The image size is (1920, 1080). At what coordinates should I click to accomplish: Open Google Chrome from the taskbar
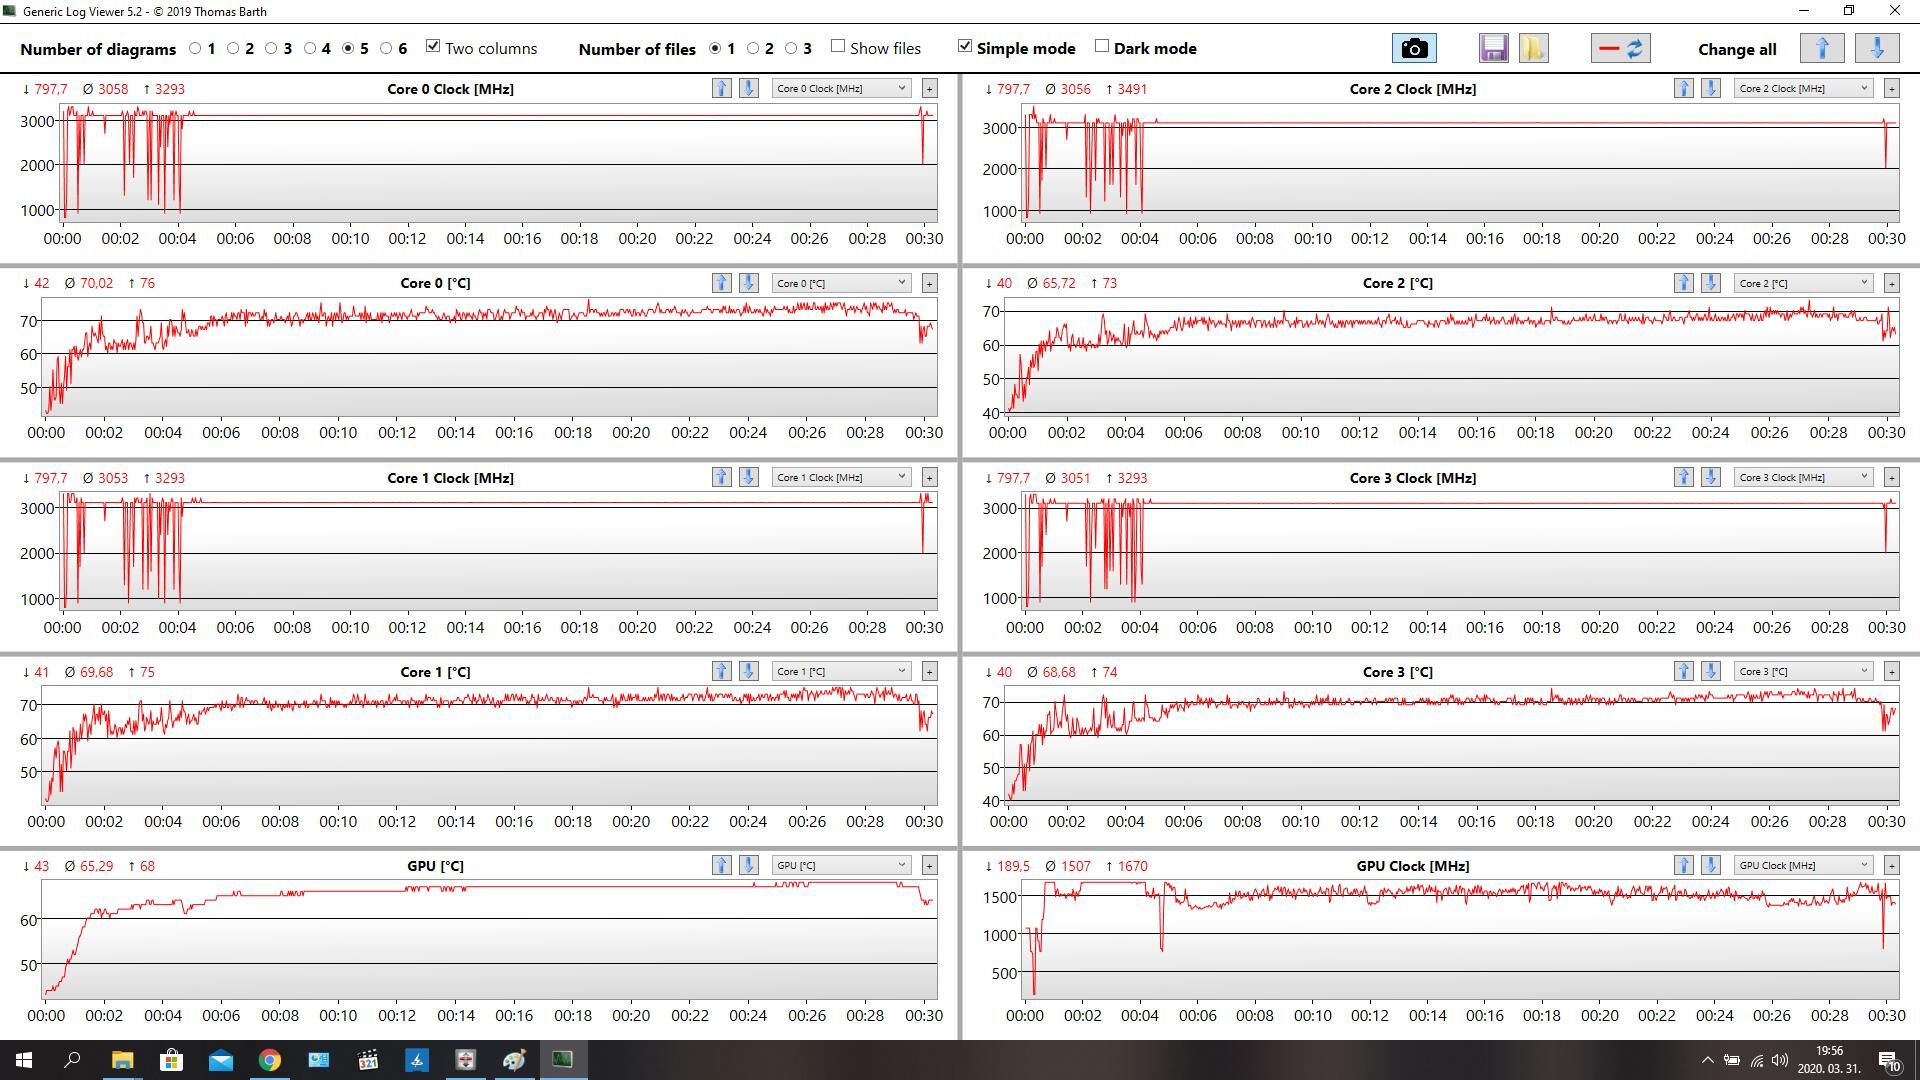click(269, 1060)
